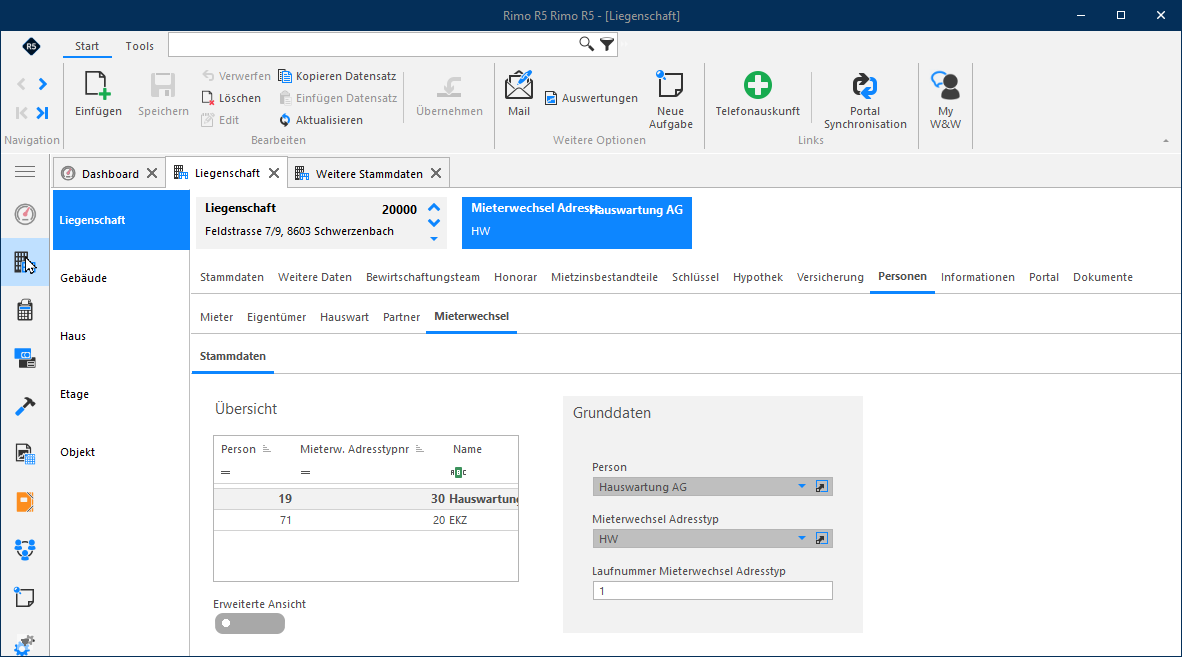
Task: Click Kopieren Datensatz button
Action: 337,76
